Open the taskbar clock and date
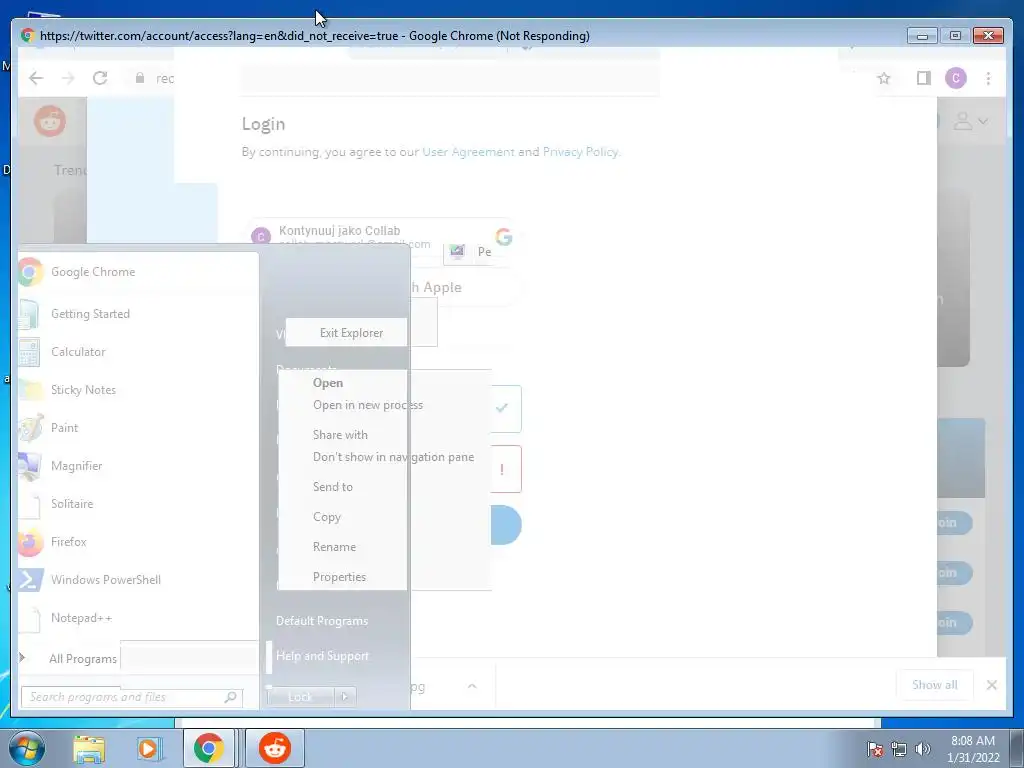 point(973,749)
